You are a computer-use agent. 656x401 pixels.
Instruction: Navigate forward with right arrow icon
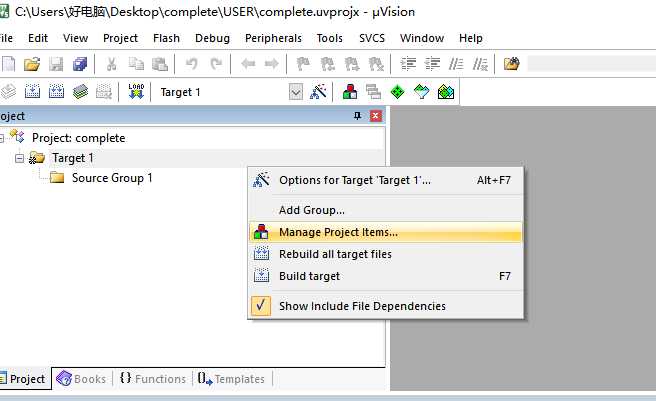click(272, 64)
